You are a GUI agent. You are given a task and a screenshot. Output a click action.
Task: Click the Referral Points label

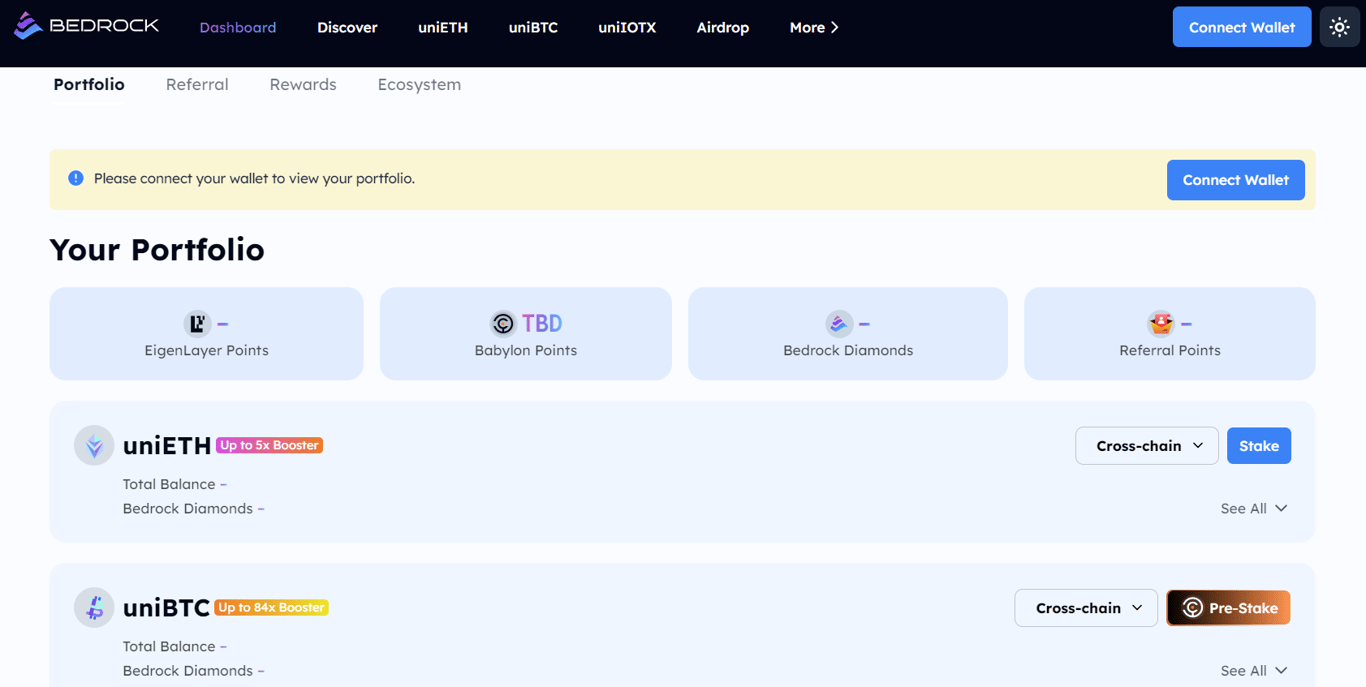pyautogui.click(x=1170, y=350)
